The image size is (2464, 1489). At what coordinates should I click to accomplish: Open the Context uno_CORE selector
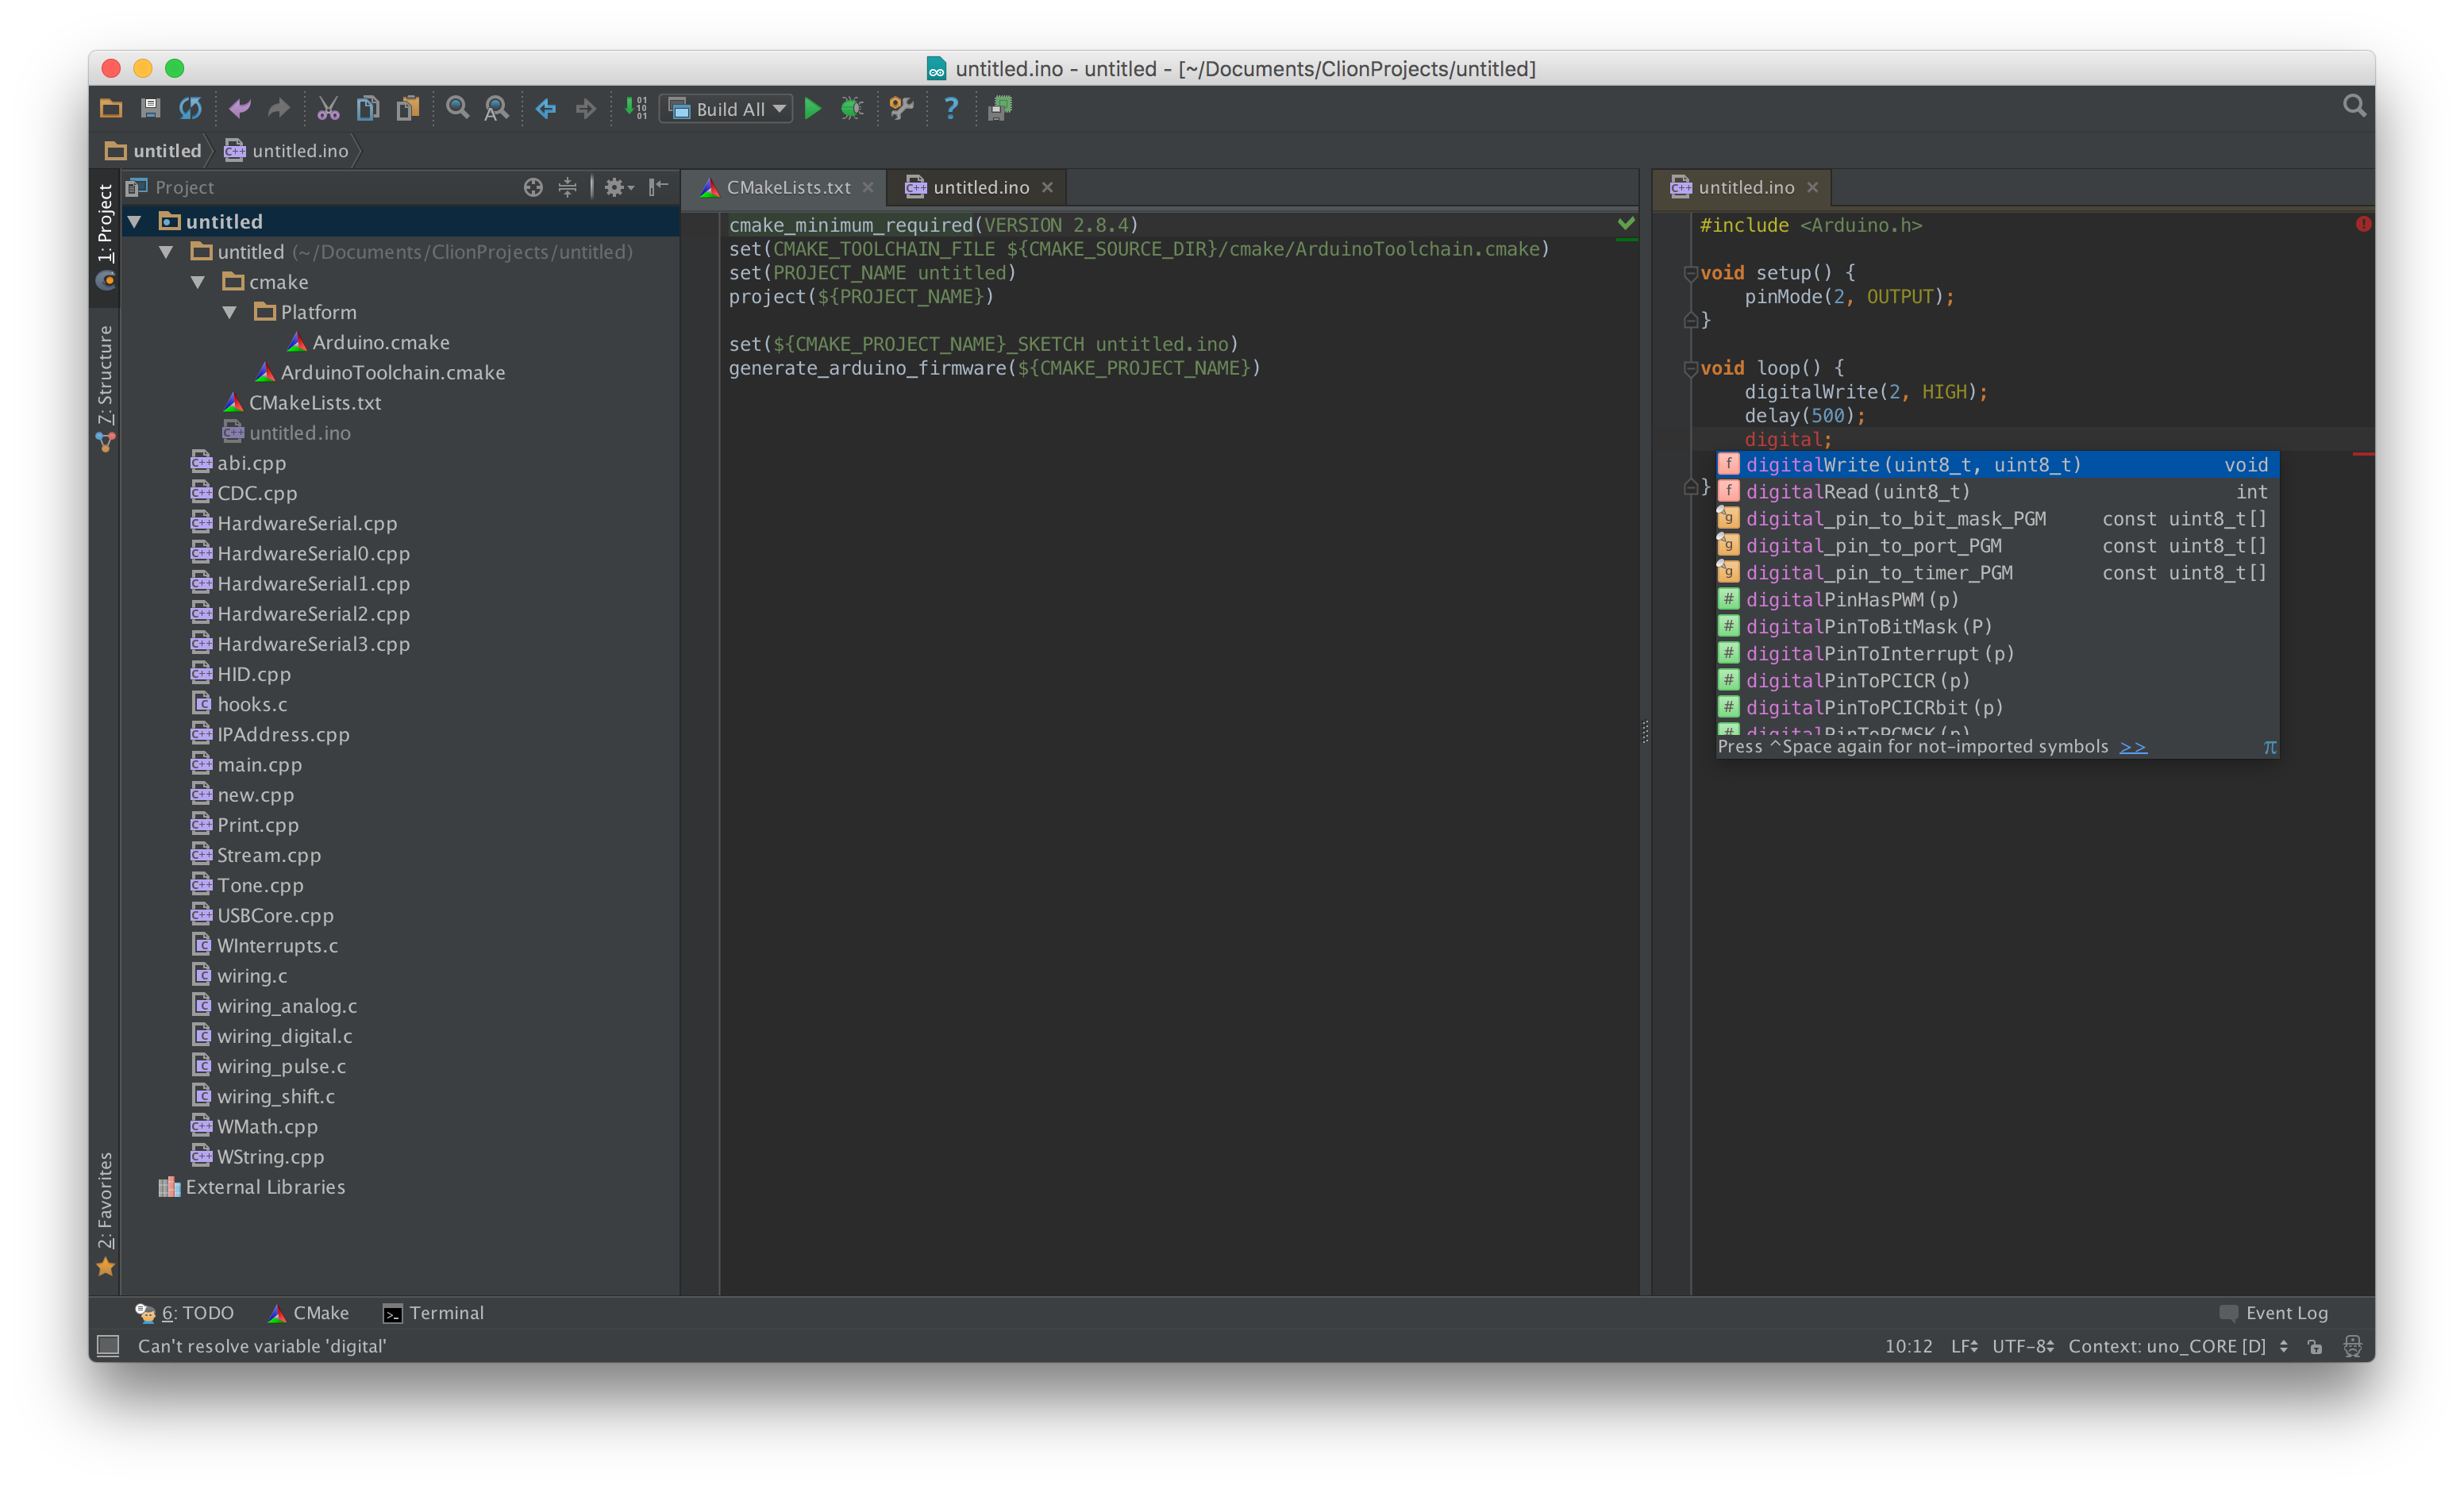click(x=2176, y=1346)
